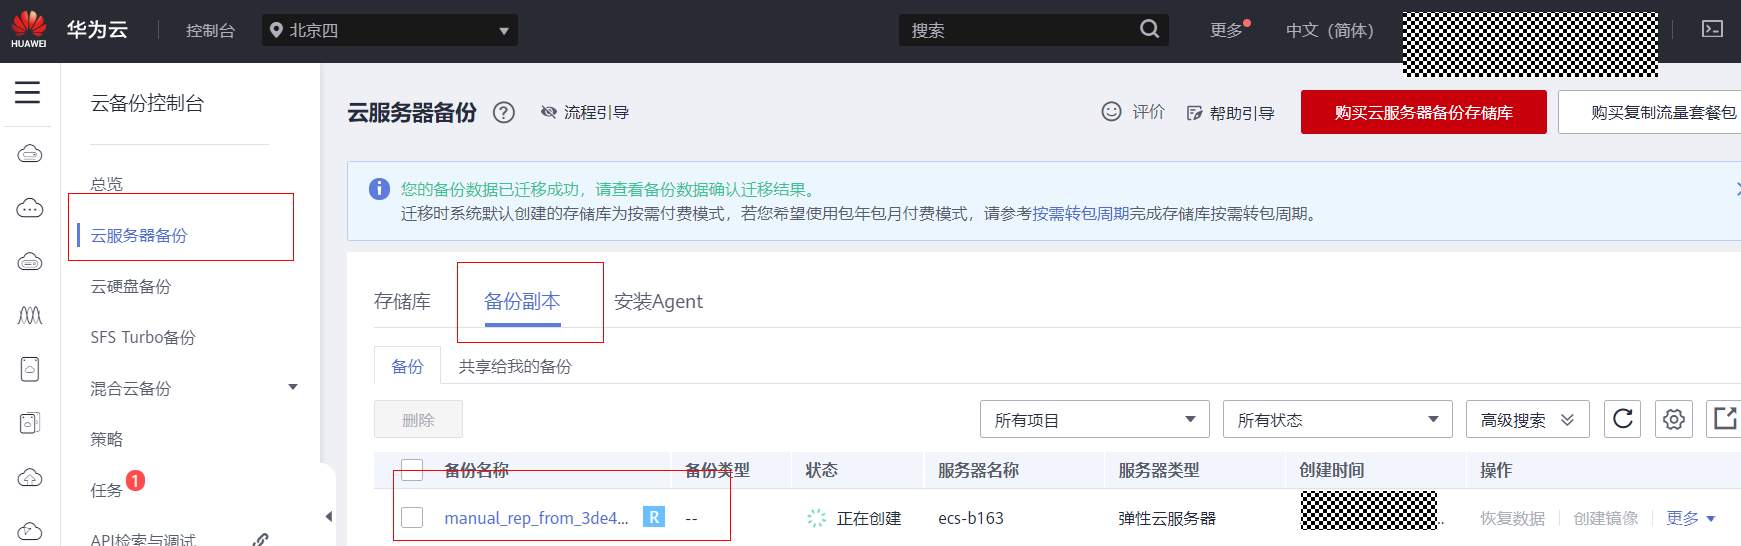Click 创建镜像 in the row

[x=1606, y=518]
